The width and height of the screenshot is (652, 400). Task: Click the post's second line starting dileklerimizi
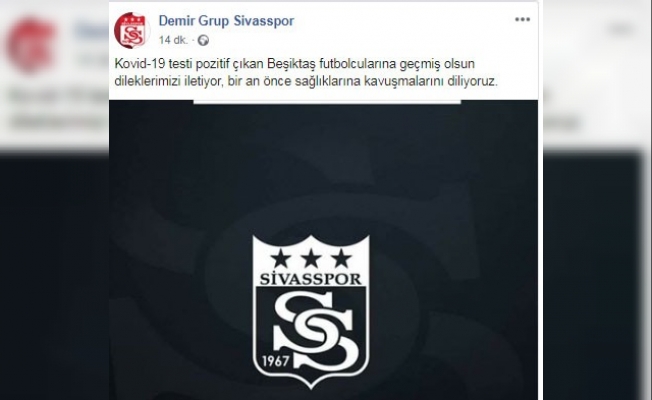click(x=306, y=81)
